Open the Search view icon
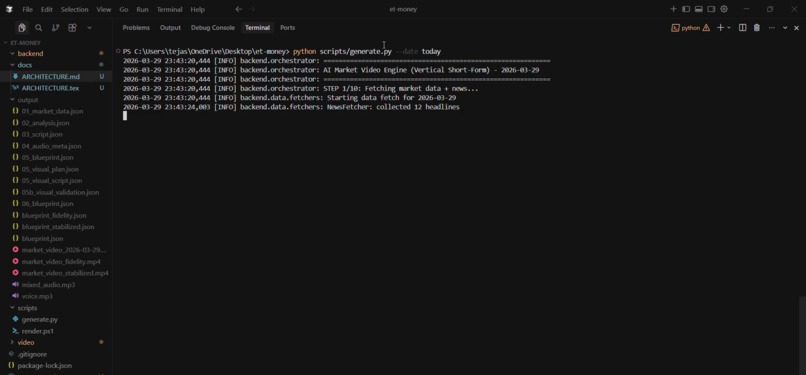 pyautogui.click(x=39, y=28)
